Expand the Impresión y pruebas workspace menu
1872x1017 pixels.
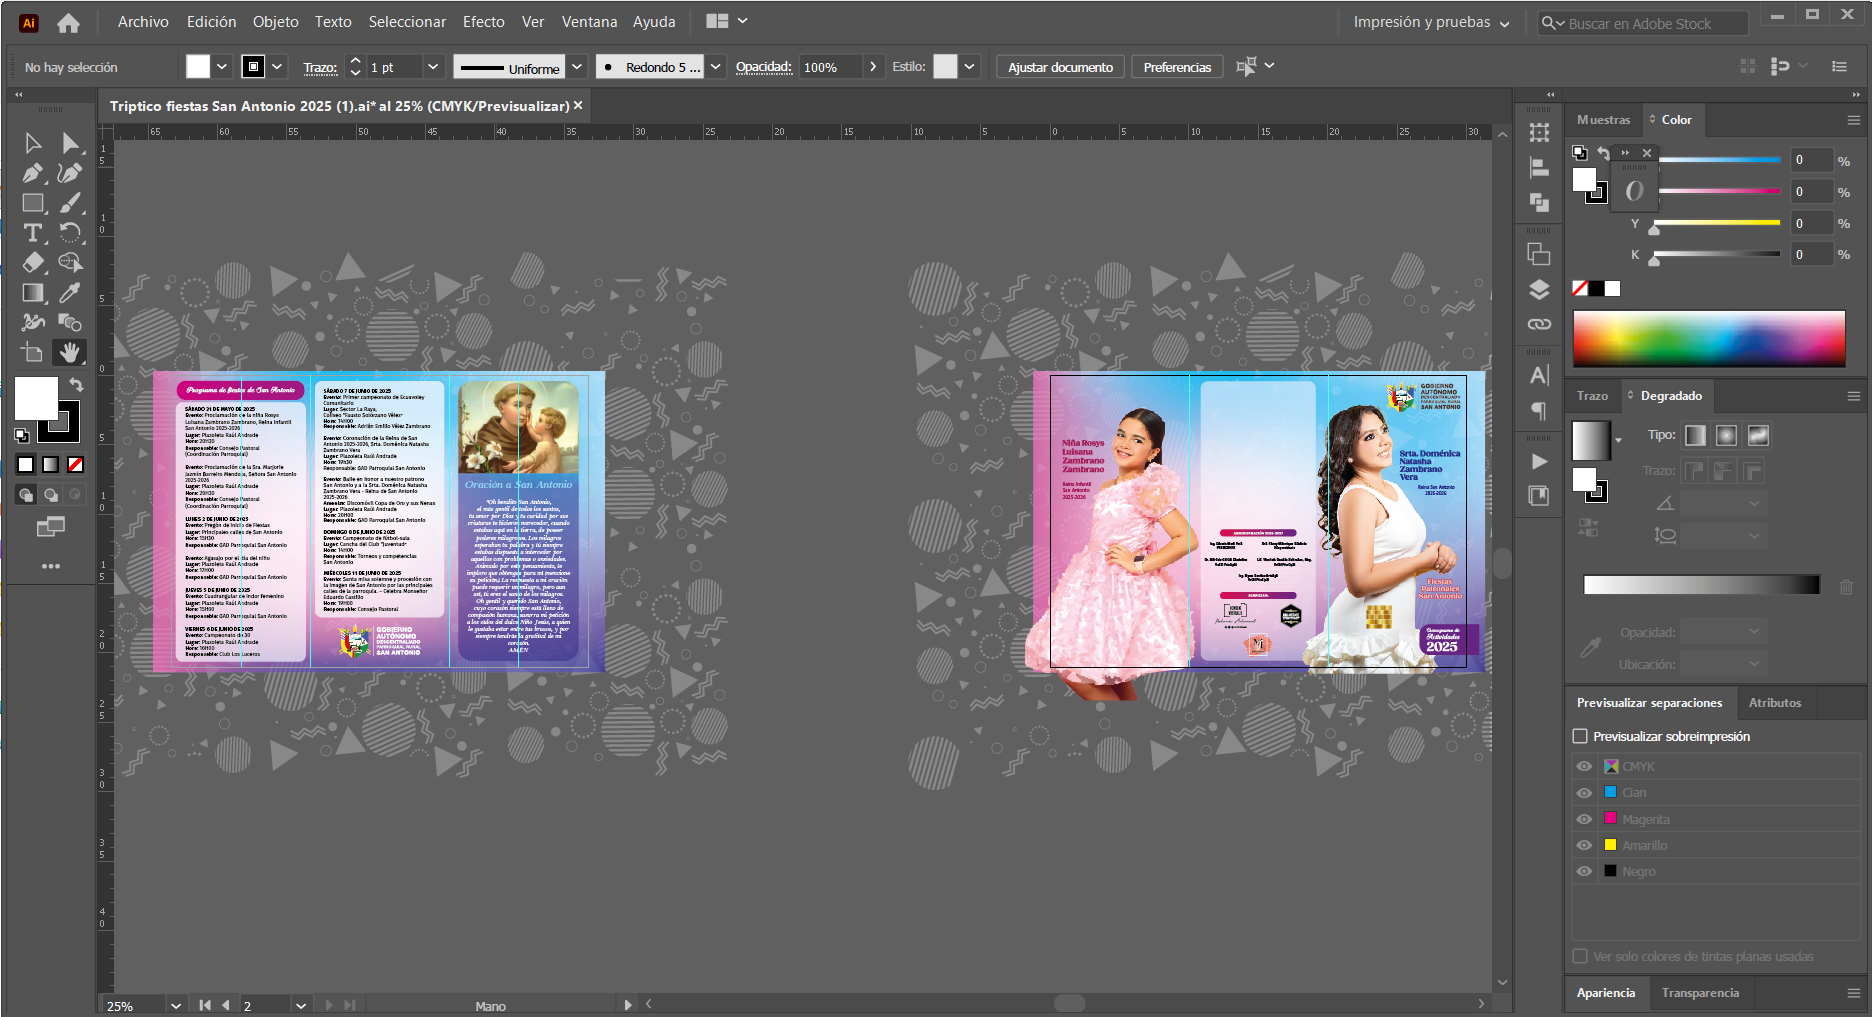[x=1431, y=22]
